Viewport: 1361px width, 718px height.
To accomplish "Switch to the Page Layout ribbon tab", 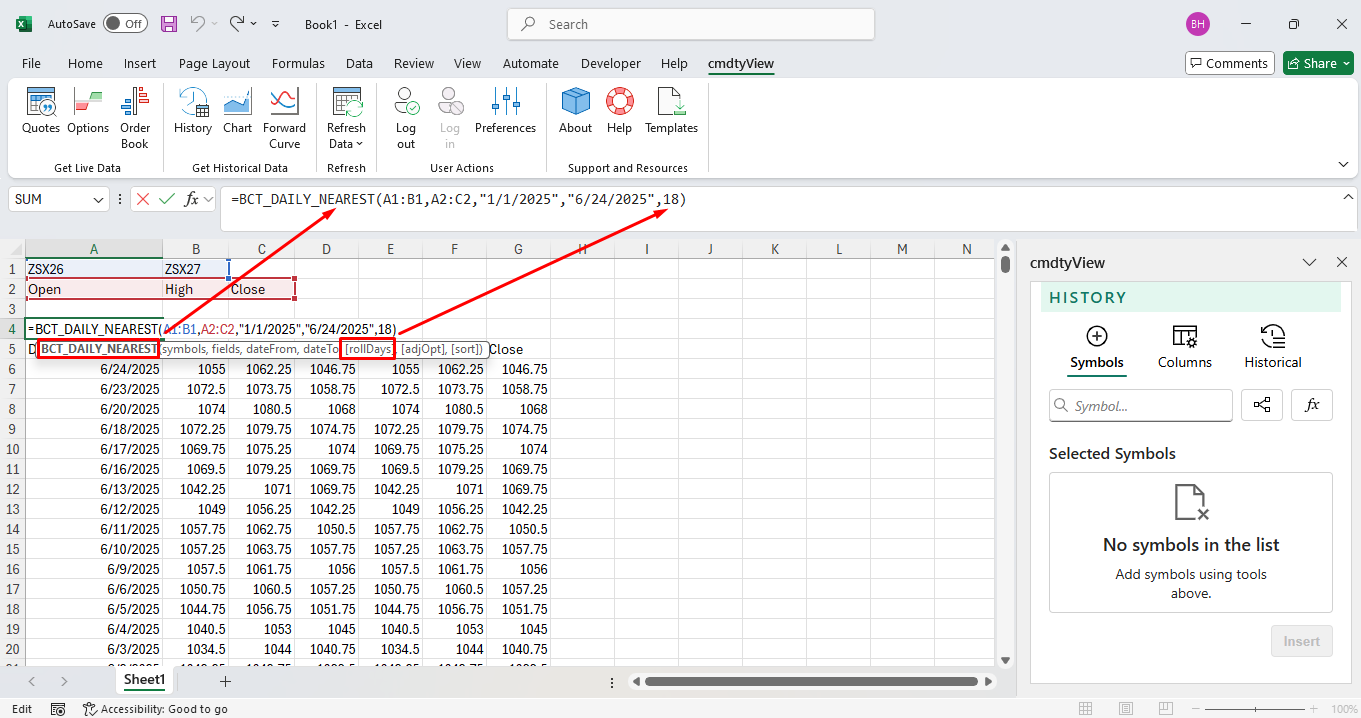I will 214,63.
